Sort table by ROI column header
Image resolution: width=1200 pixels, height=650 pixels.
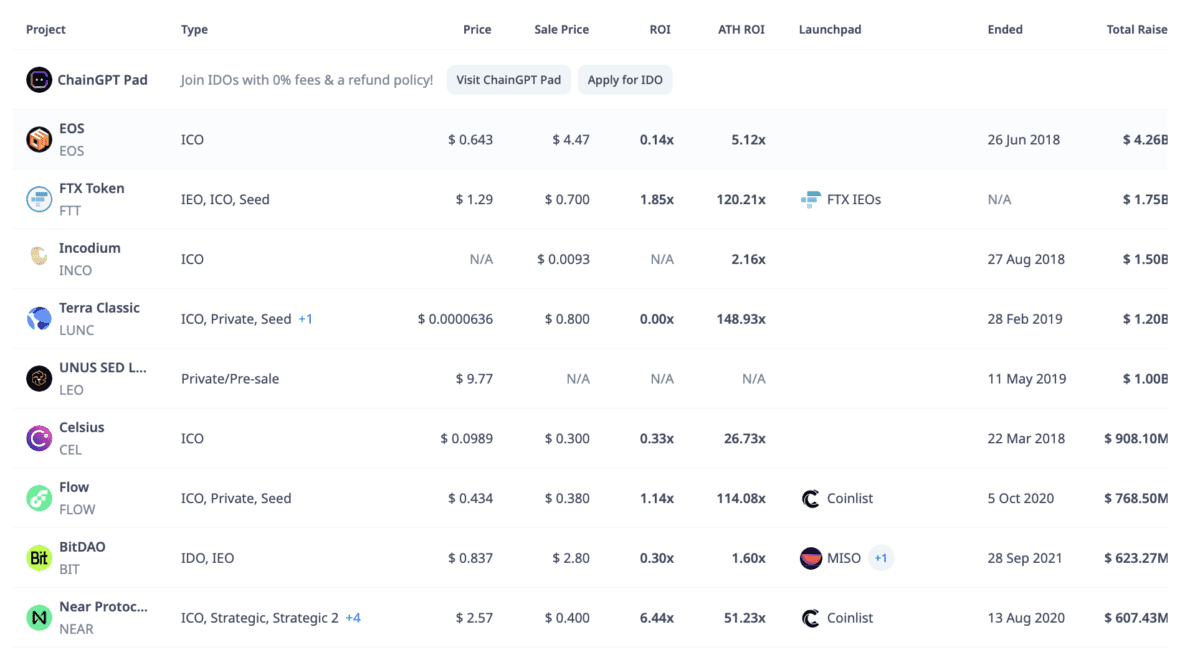pyautogui.click(x=660, y=30)
